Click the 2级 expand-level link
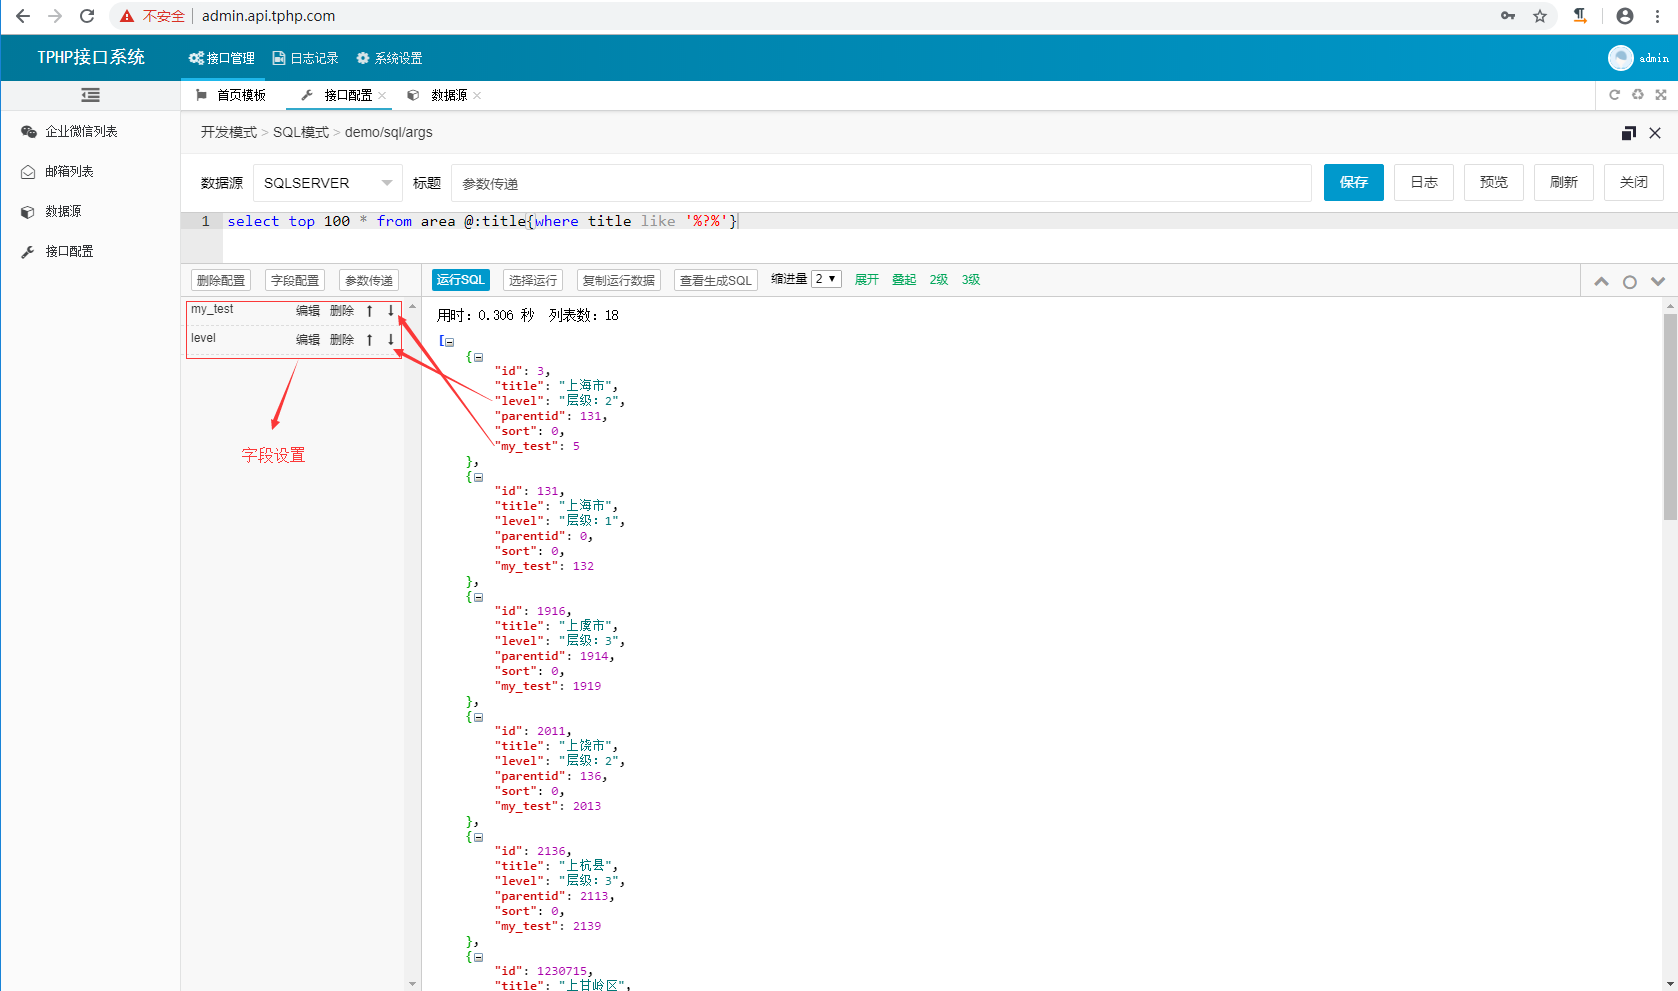The height and width of the screenshot is (991, 1678). pos(939,280)
